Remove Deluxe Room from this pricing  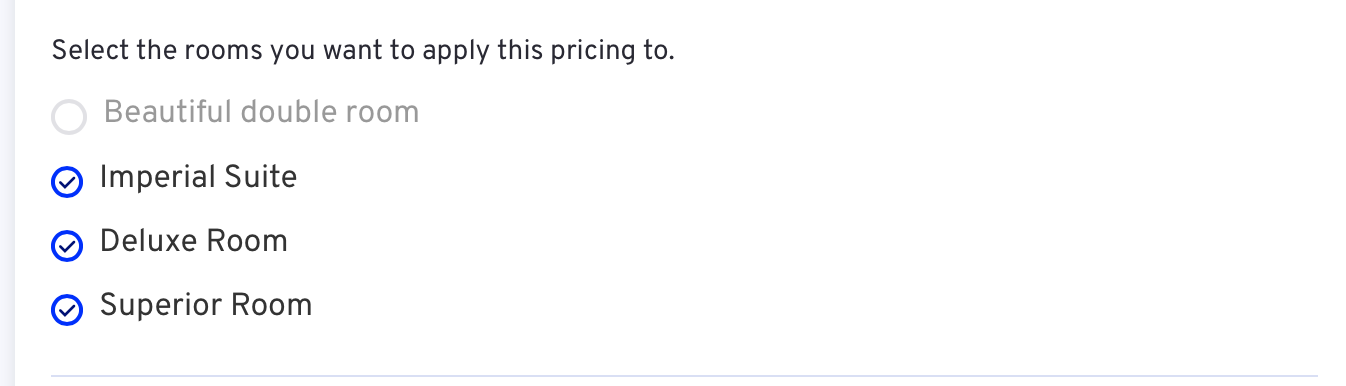66,246
